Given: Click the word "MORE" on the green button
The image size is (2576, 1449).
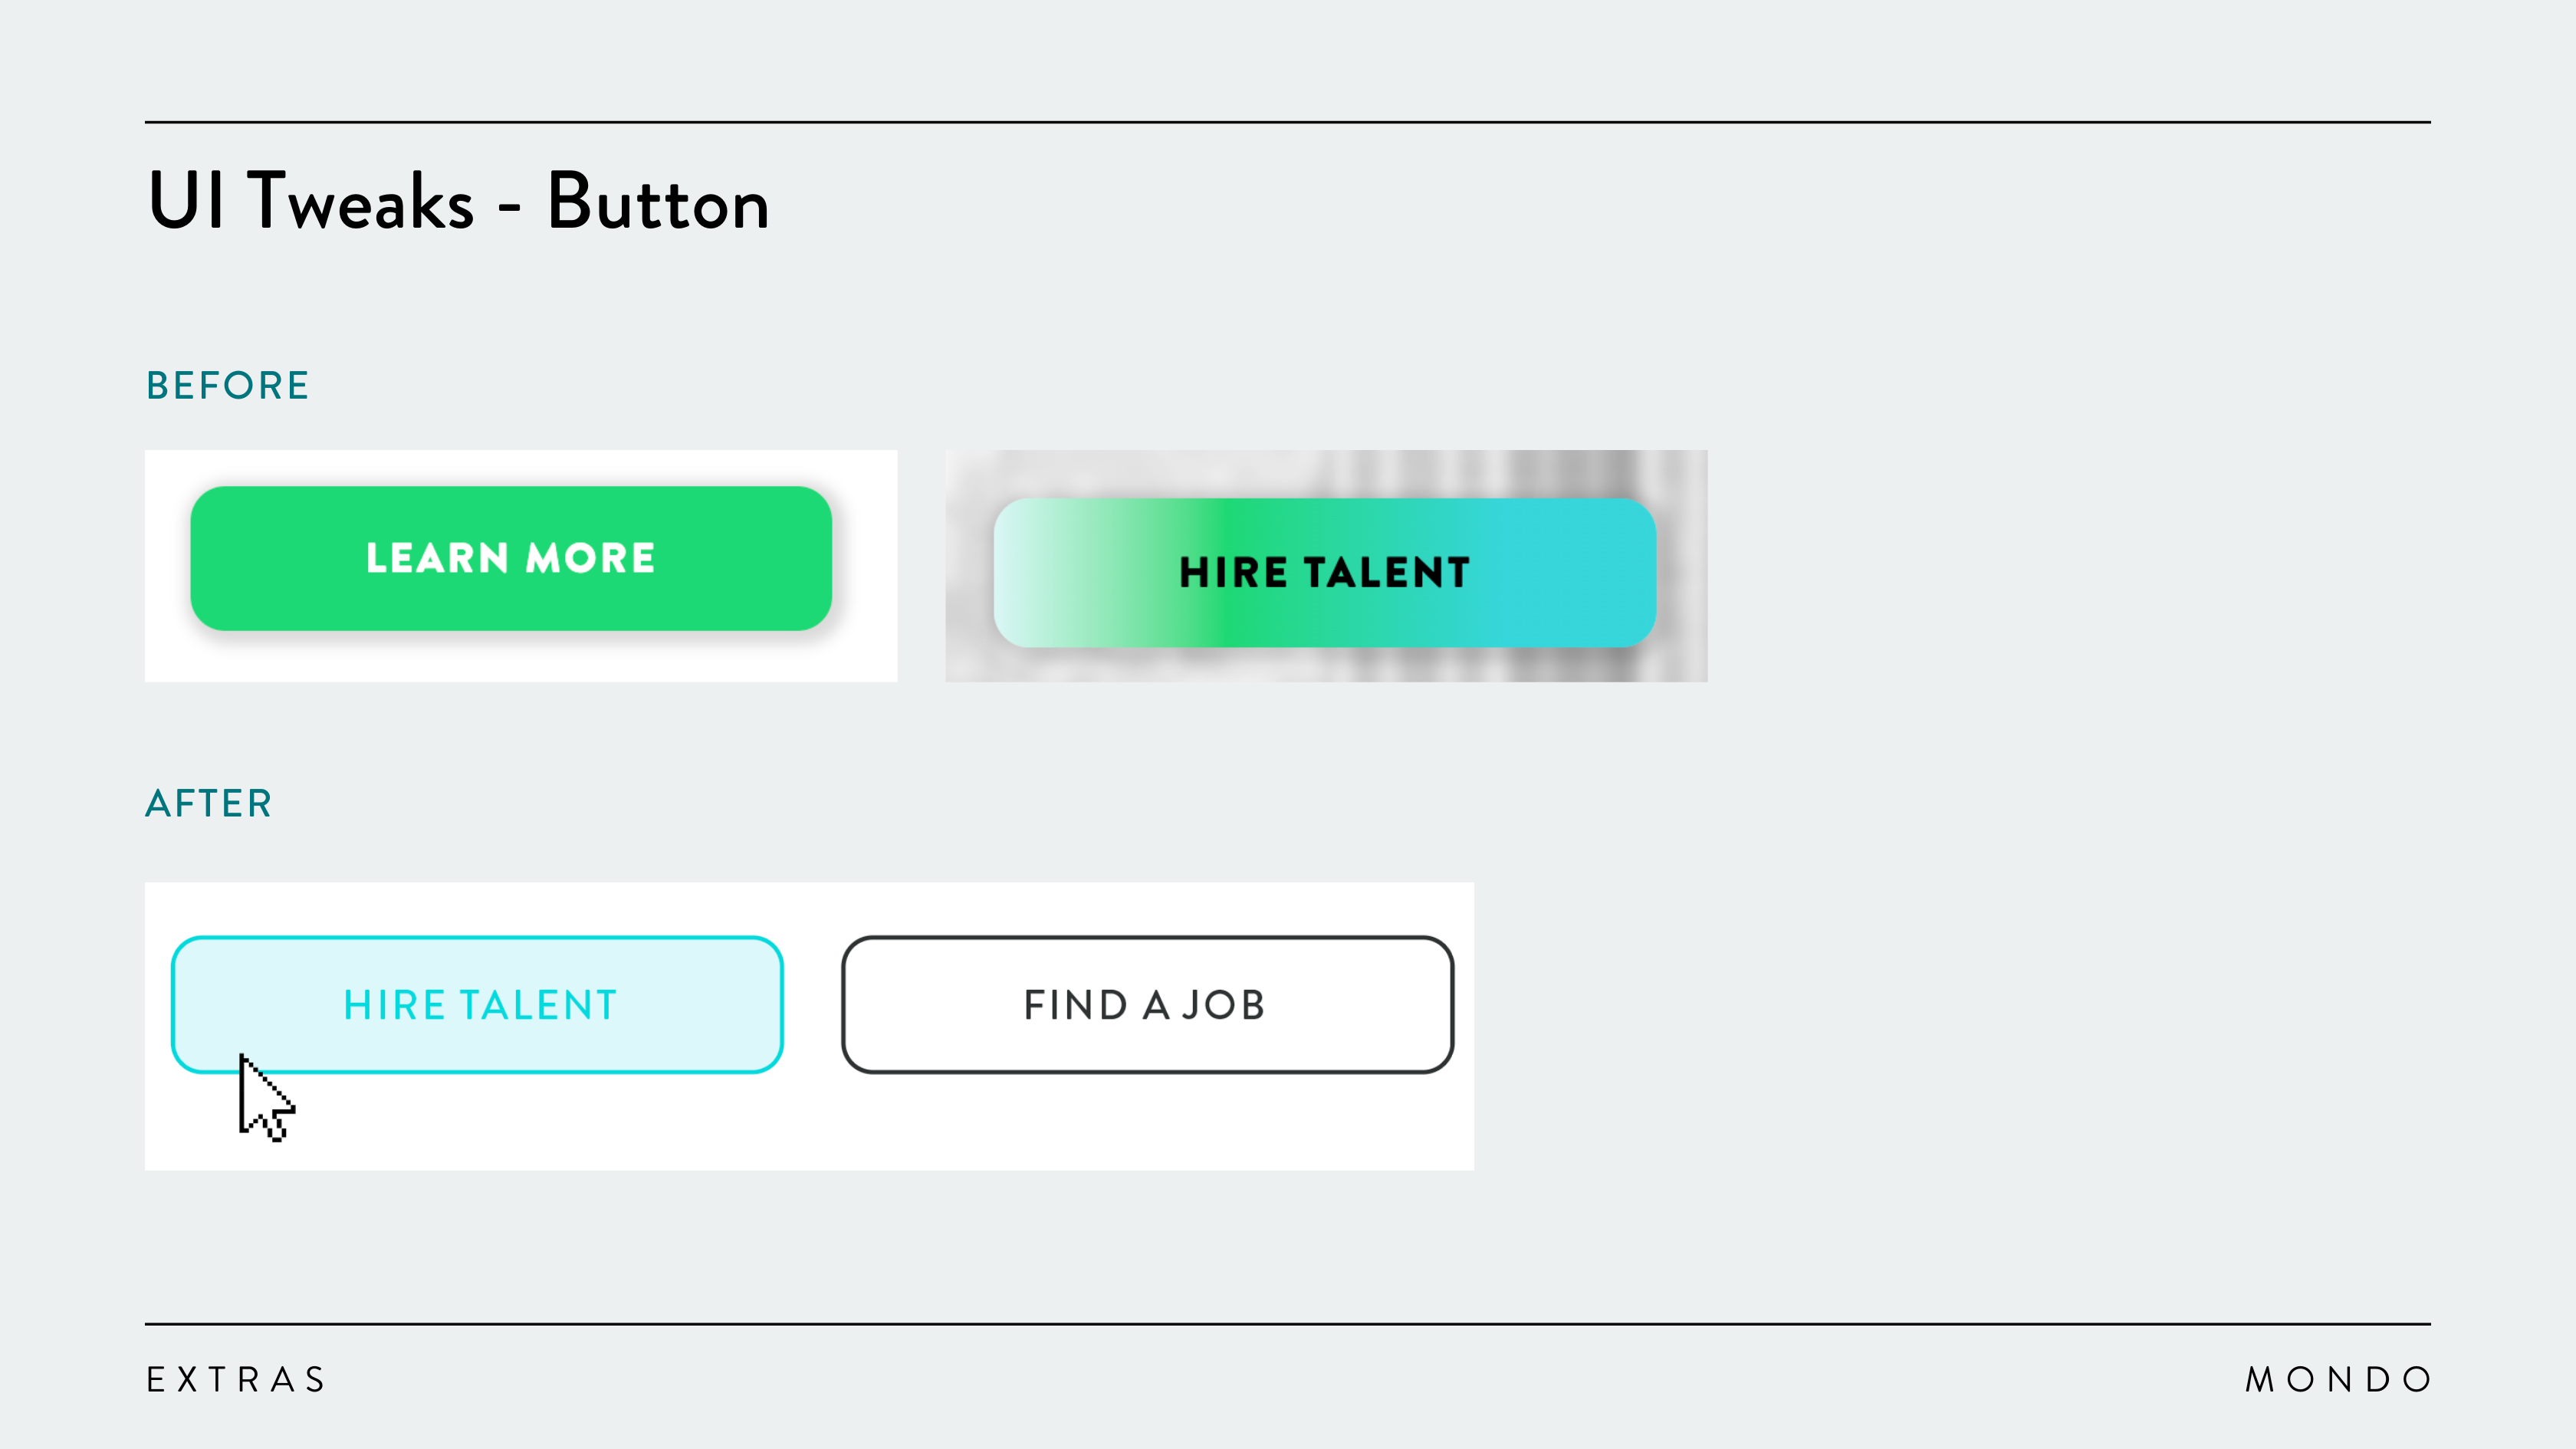Looking at the screenshot, I should (x=590, y=558).
